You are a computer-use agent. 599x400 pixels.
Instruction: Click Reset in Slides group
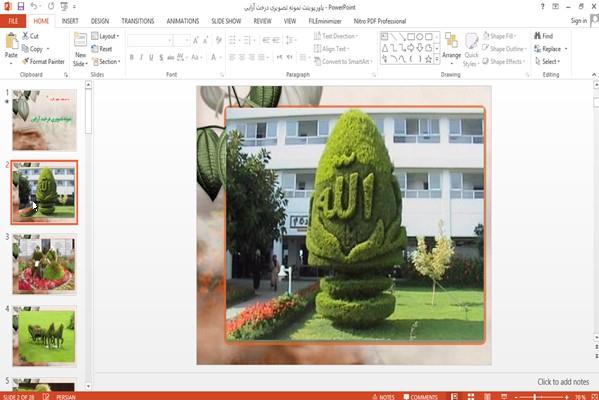coord(102,49)
